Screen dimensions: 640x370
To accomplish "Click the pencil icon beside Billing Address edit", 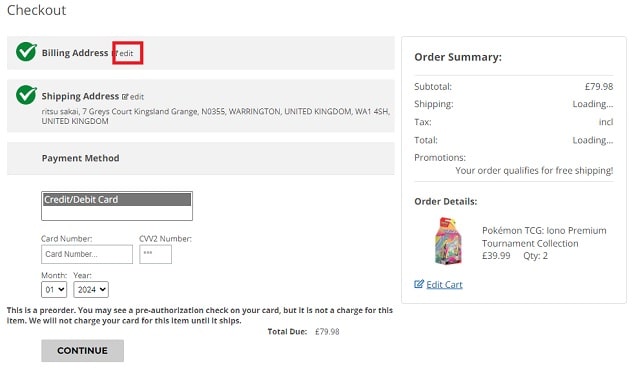I will [116, 53].
